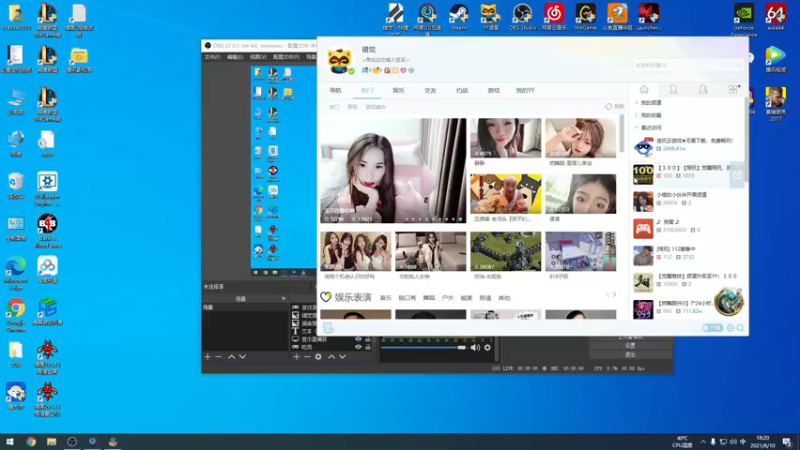Open WeGame desktop shortcut
800x450 pixels.
(585, 17)
